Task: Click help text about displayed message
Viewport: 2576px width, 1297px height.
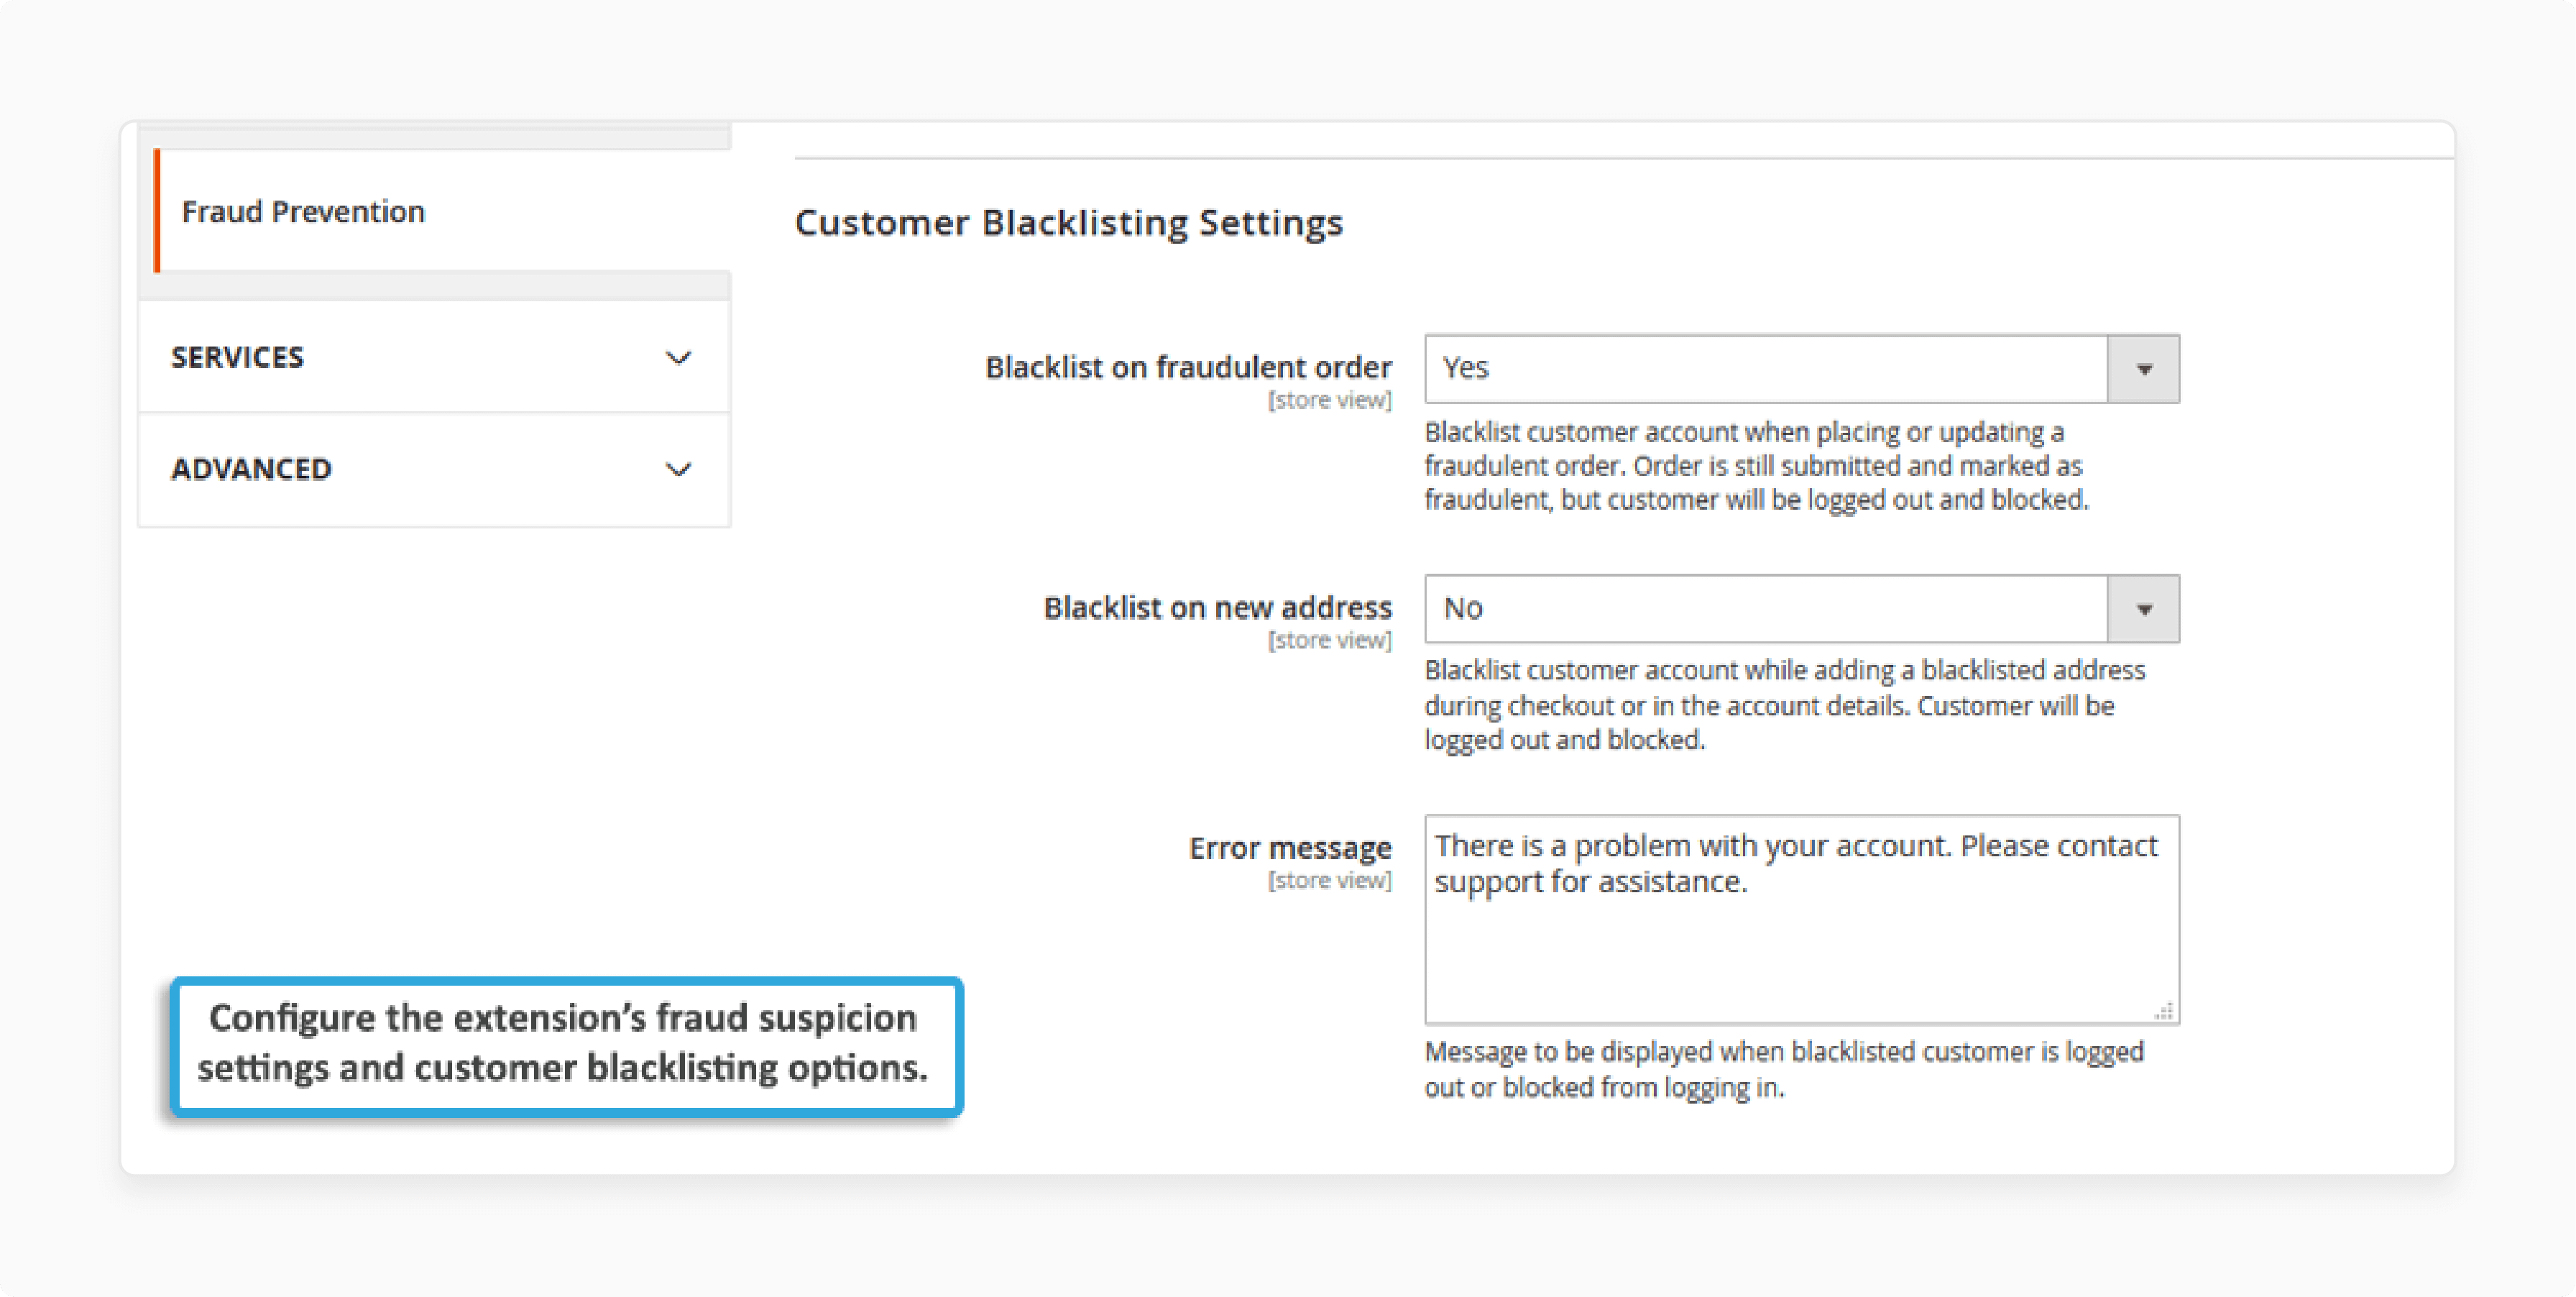Action: (x=1784, y=1070)
